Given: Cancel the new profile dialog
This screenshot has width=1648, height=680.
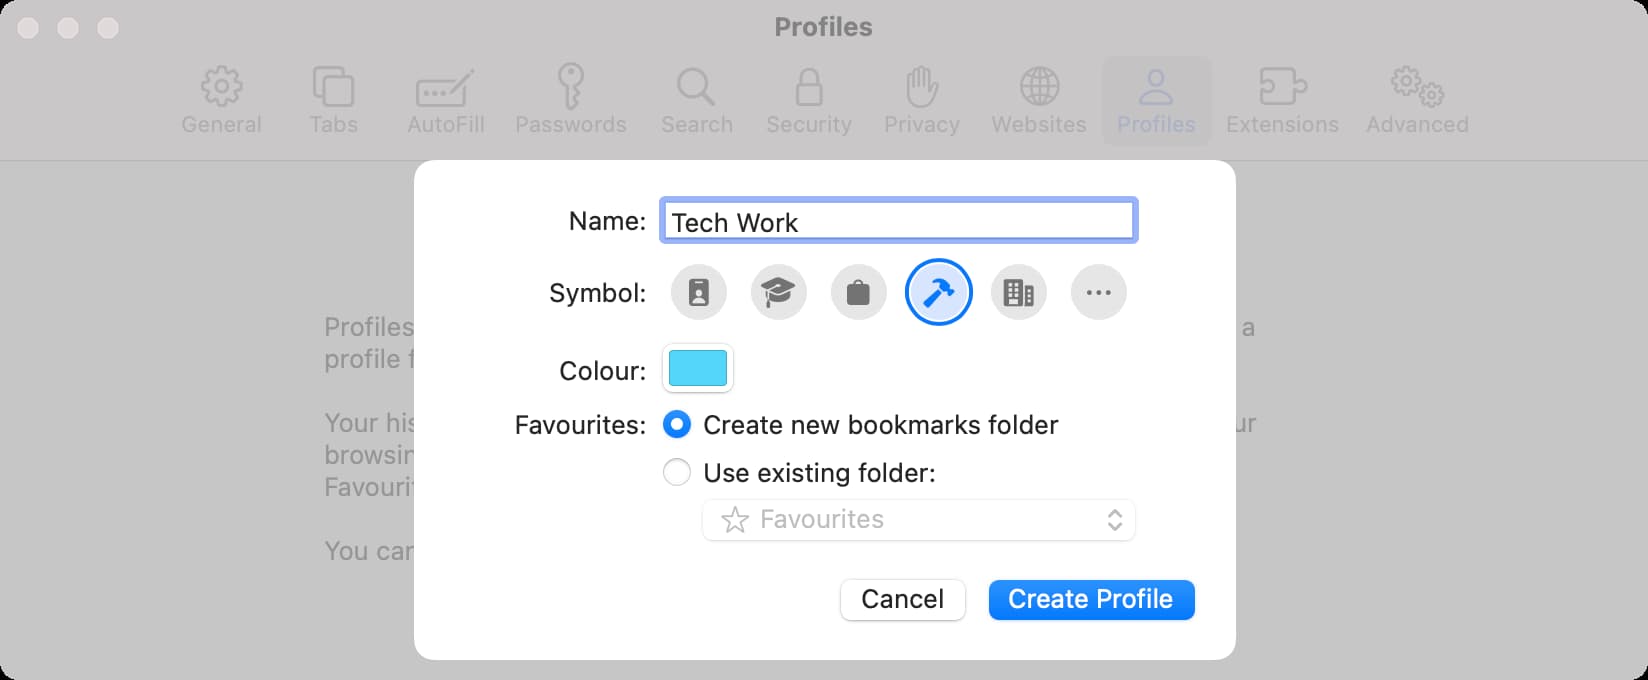Looking at the screenshot, I should pos(902,599).
